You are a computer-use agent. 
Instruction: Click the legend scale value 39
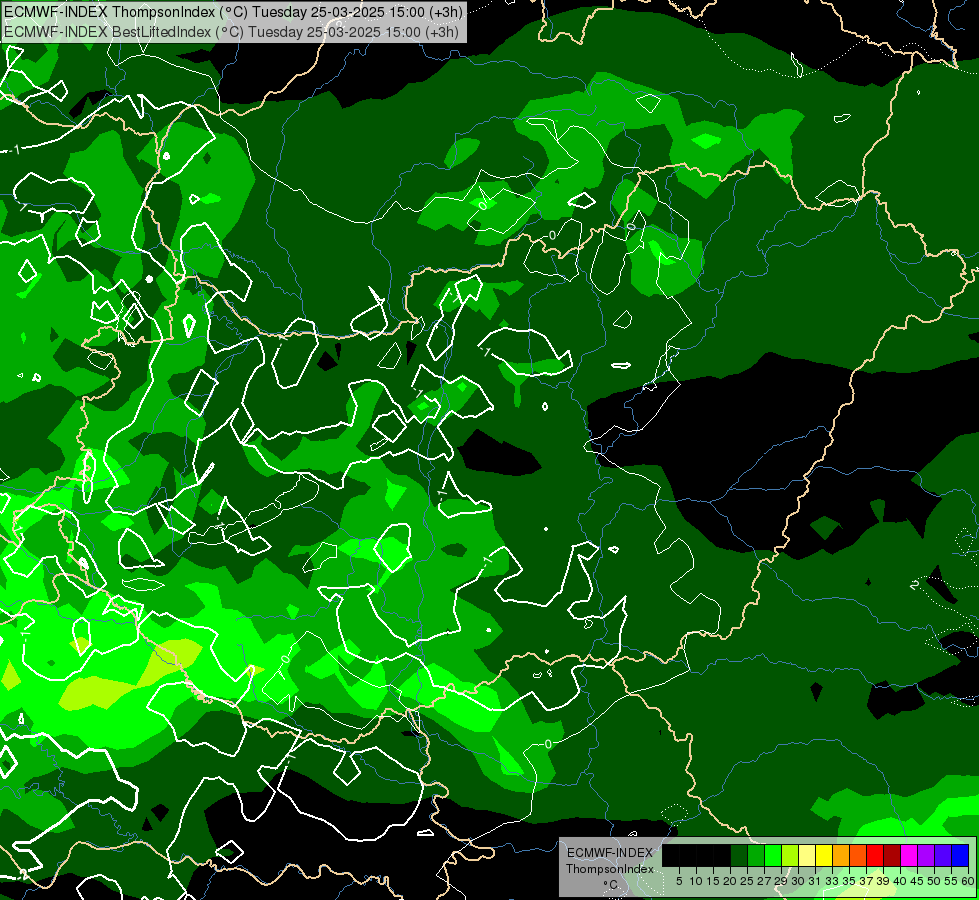pos(883,881)
